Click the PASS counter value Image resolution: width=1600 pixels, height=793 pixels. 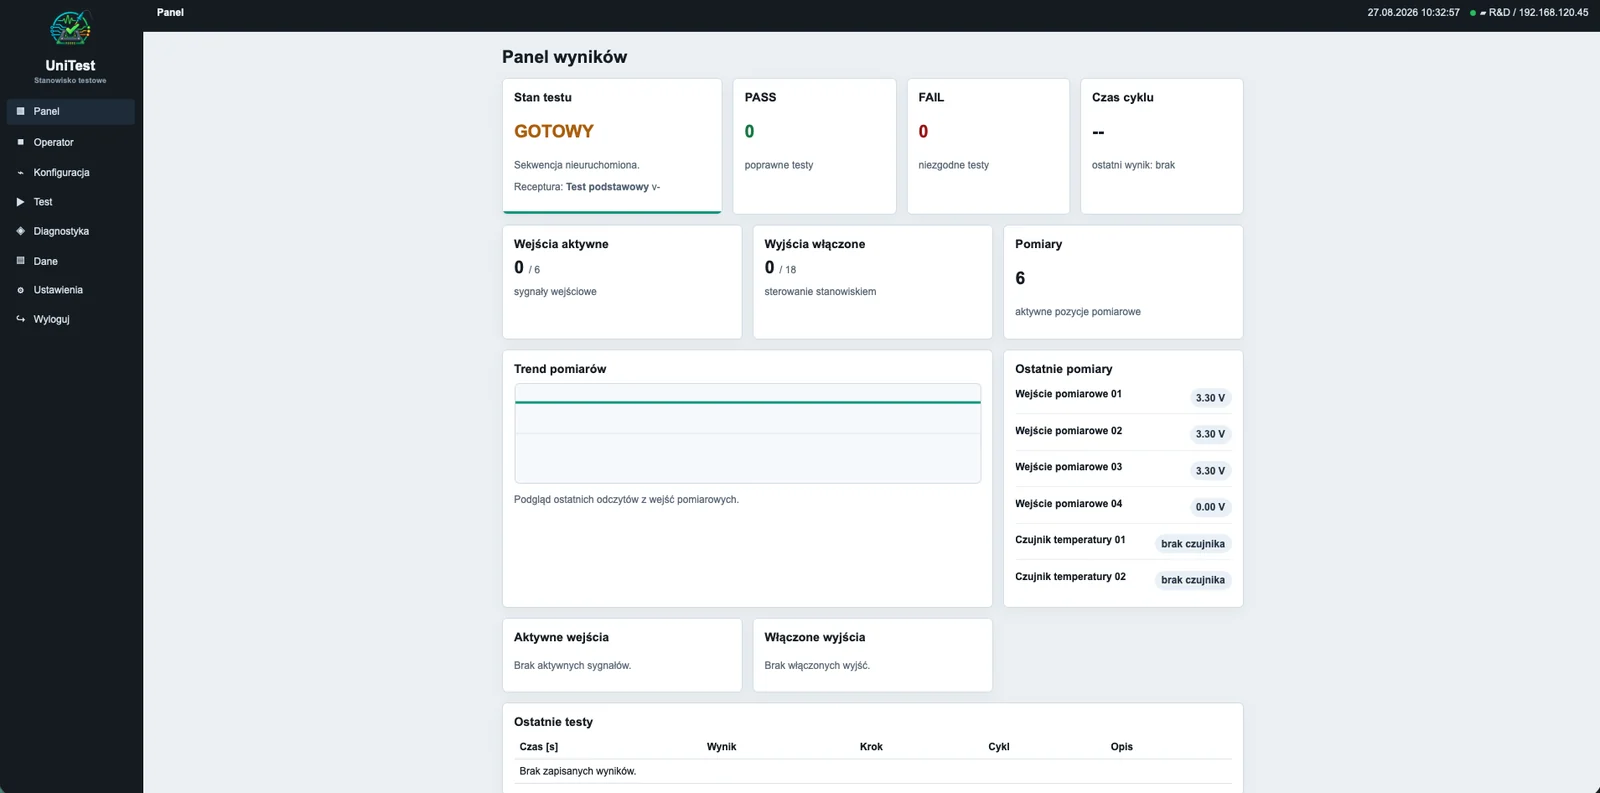point(750,131)
